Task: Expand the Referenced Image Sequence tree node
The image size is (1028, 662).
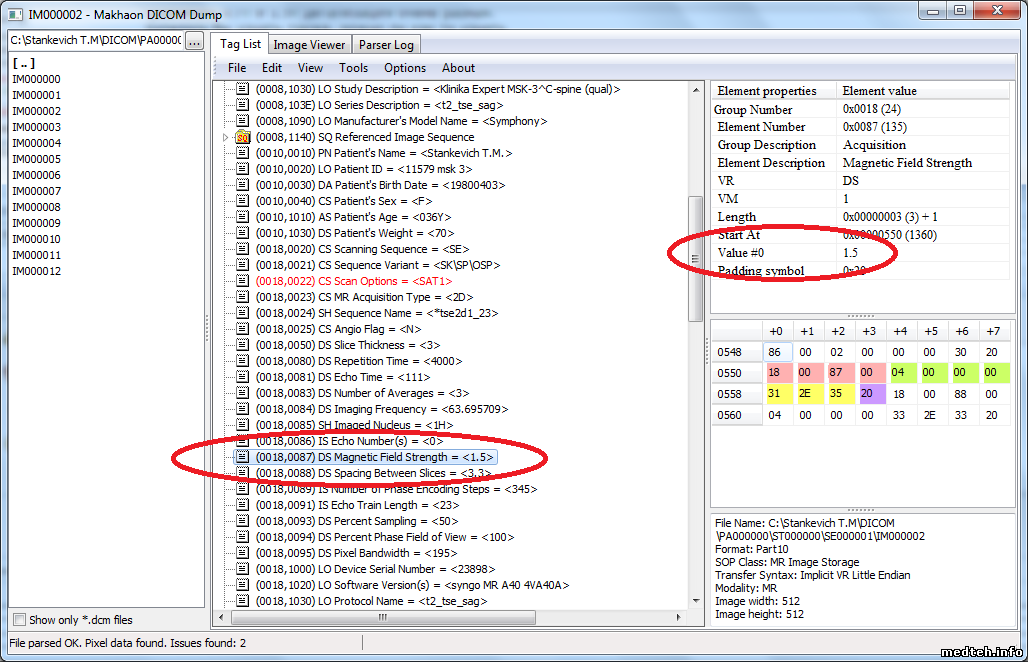Action: tap(226, 137)
